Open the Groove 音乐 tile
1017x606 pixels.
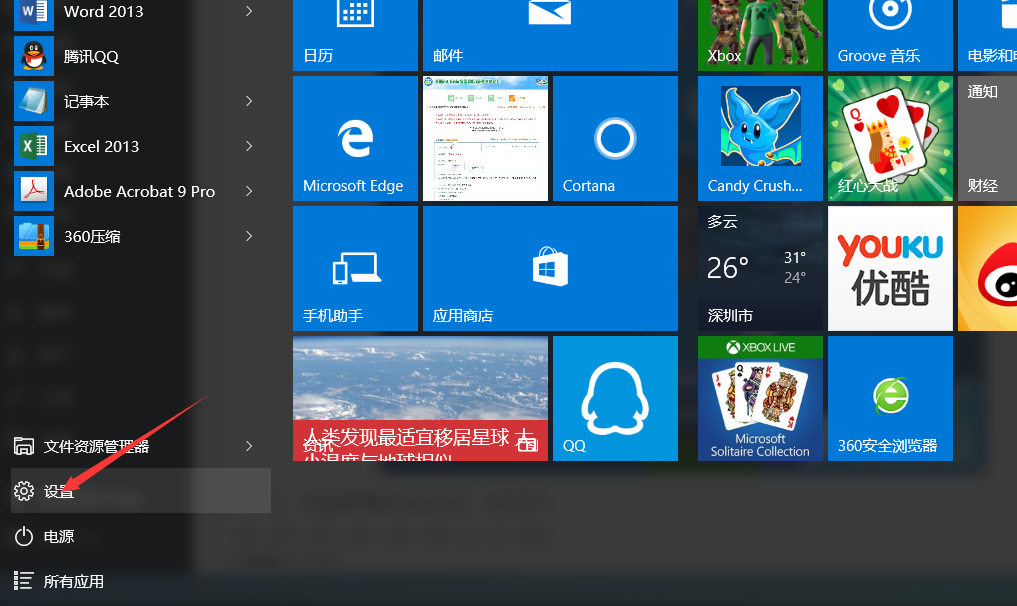(891, 35)
